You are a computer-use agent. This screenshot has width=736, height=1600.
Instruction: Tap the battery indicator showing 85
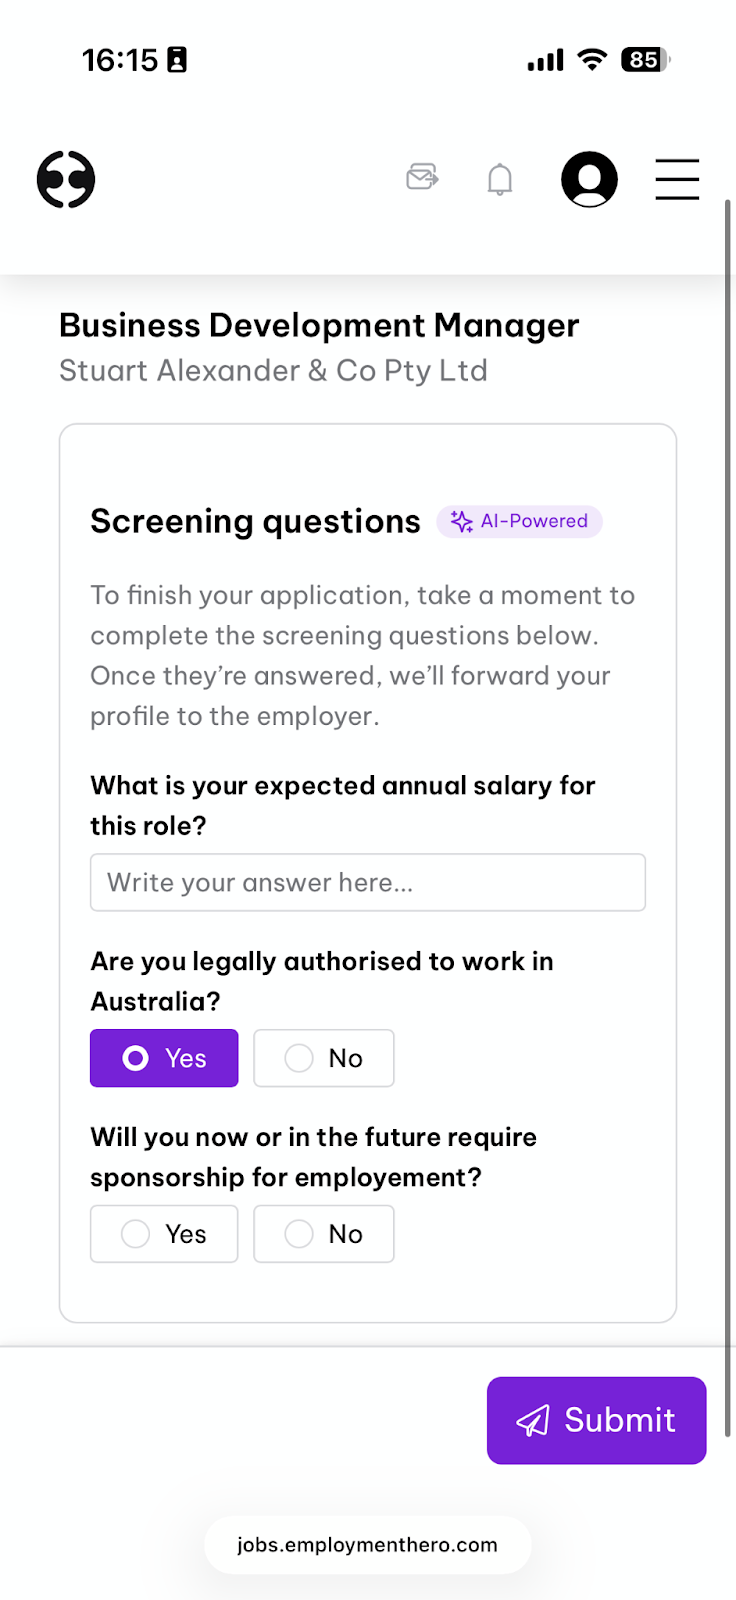(645, 60)
